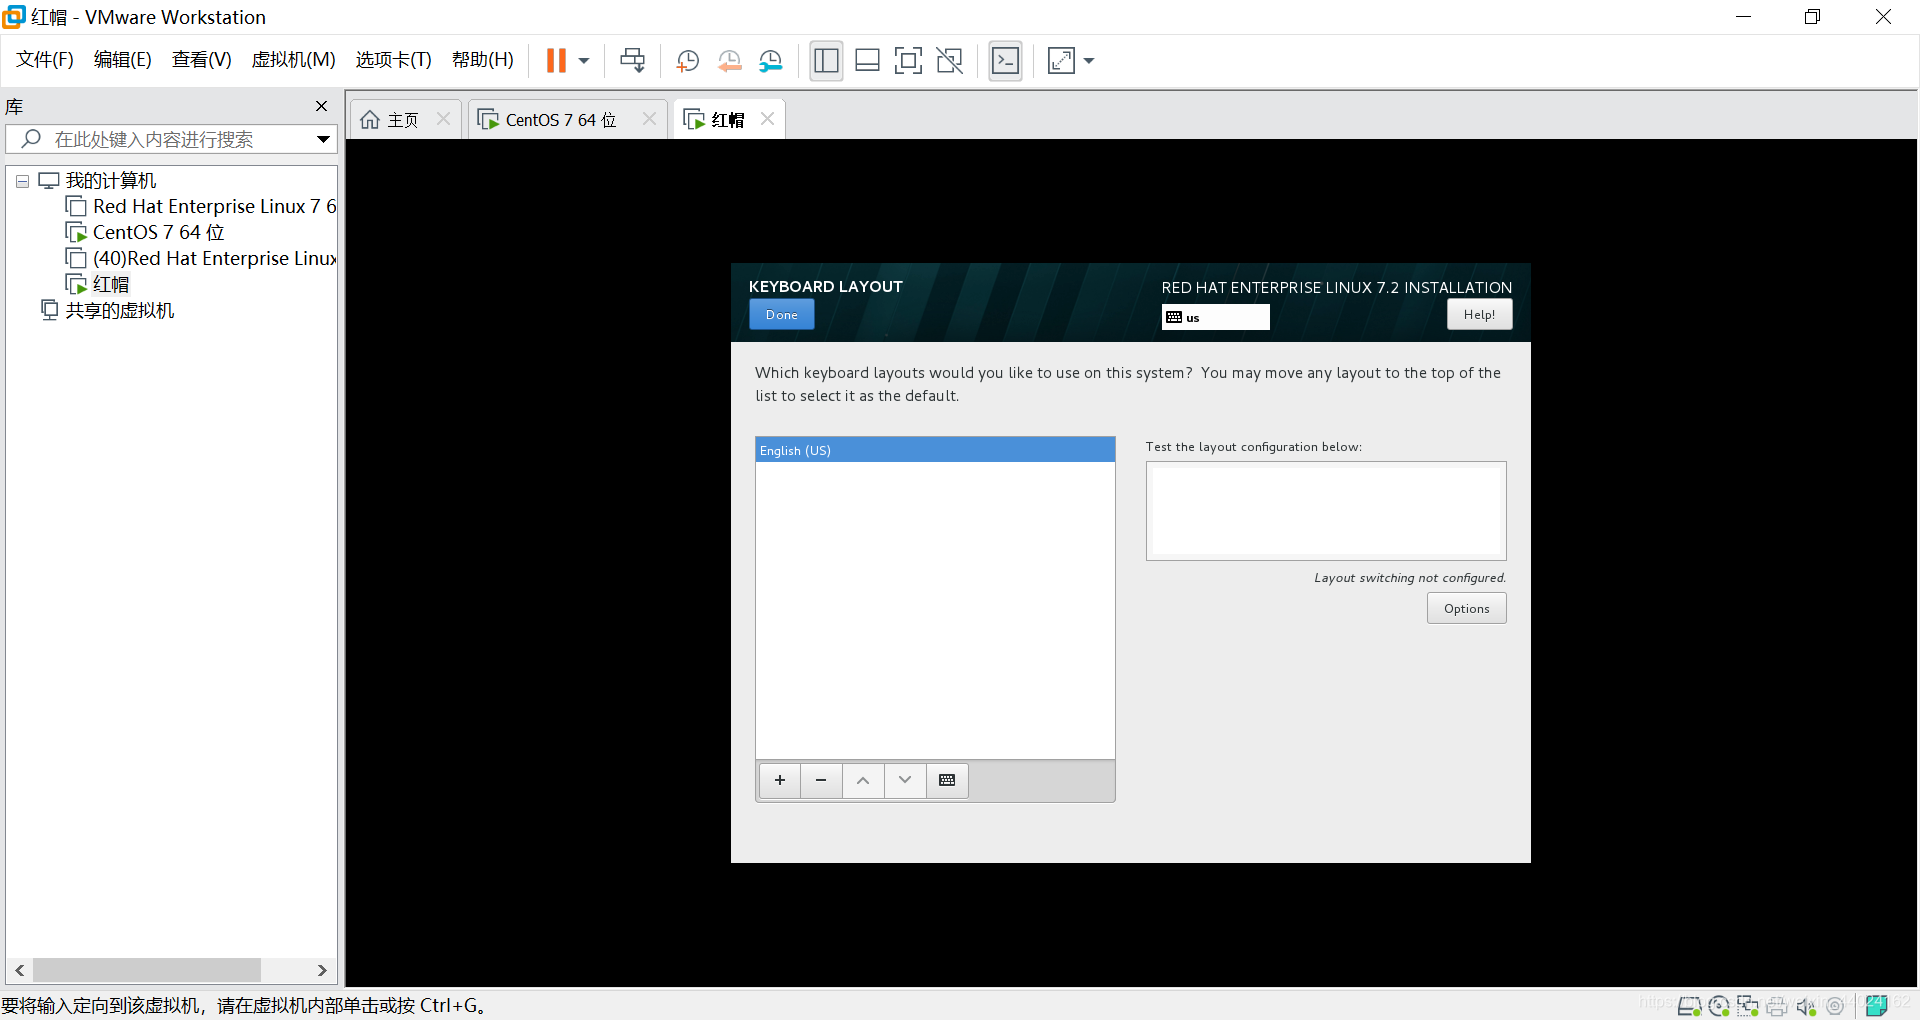Image resolution: width=1920 pixels, height=1020 pixels.
Task: Click the pause virtual machine icon
Action: (x=556, y=61)
